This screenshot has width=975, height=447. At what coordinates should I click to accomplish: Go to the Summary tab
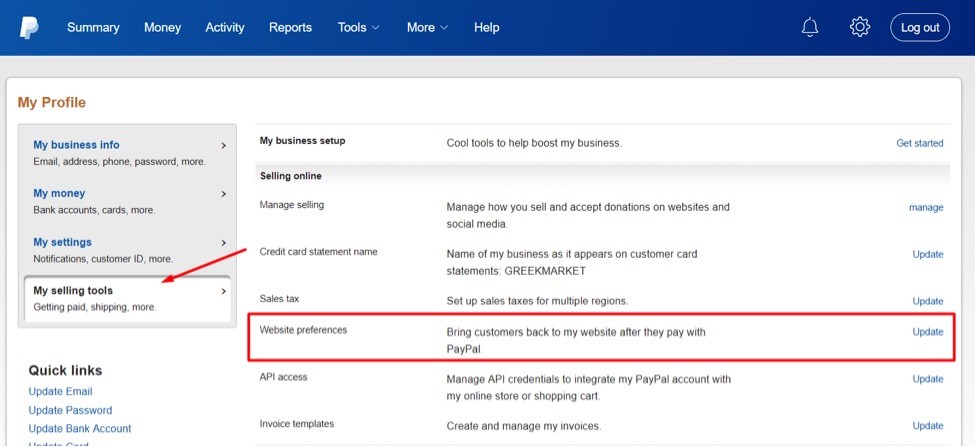click(93, 27)
